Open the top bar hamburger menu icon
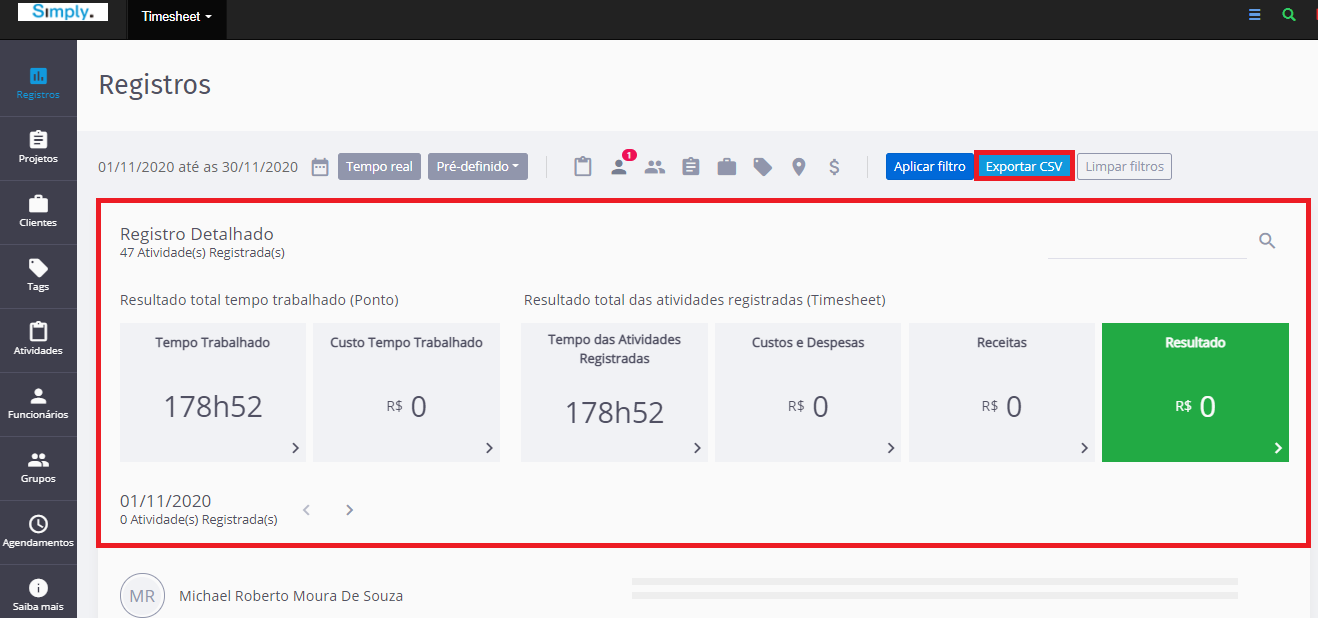Screen dimensions: 1318x618 click(1255, 15)
